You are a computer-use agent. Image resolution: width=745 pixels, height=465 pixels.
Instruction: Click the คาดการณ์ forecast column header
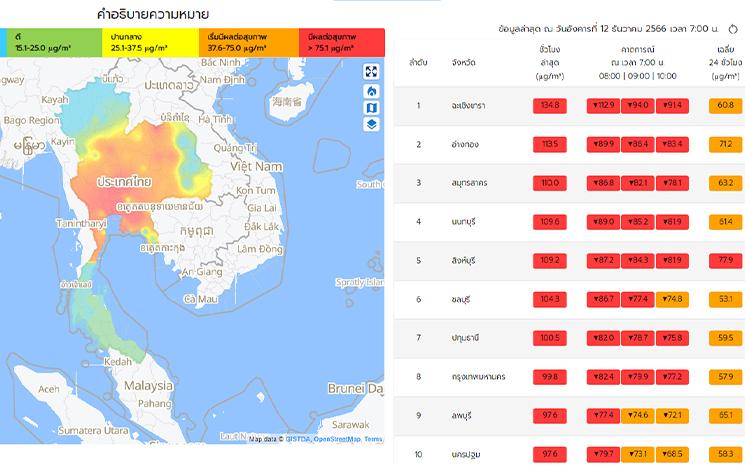[638, 62]
